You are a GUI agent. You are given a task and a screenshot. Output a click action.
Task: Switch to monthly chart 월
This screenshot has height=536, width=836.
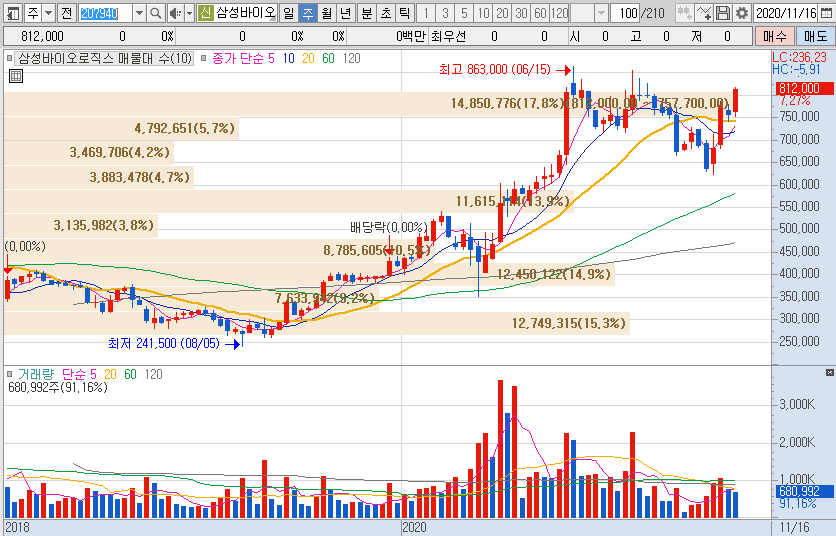tap(327, 13)
